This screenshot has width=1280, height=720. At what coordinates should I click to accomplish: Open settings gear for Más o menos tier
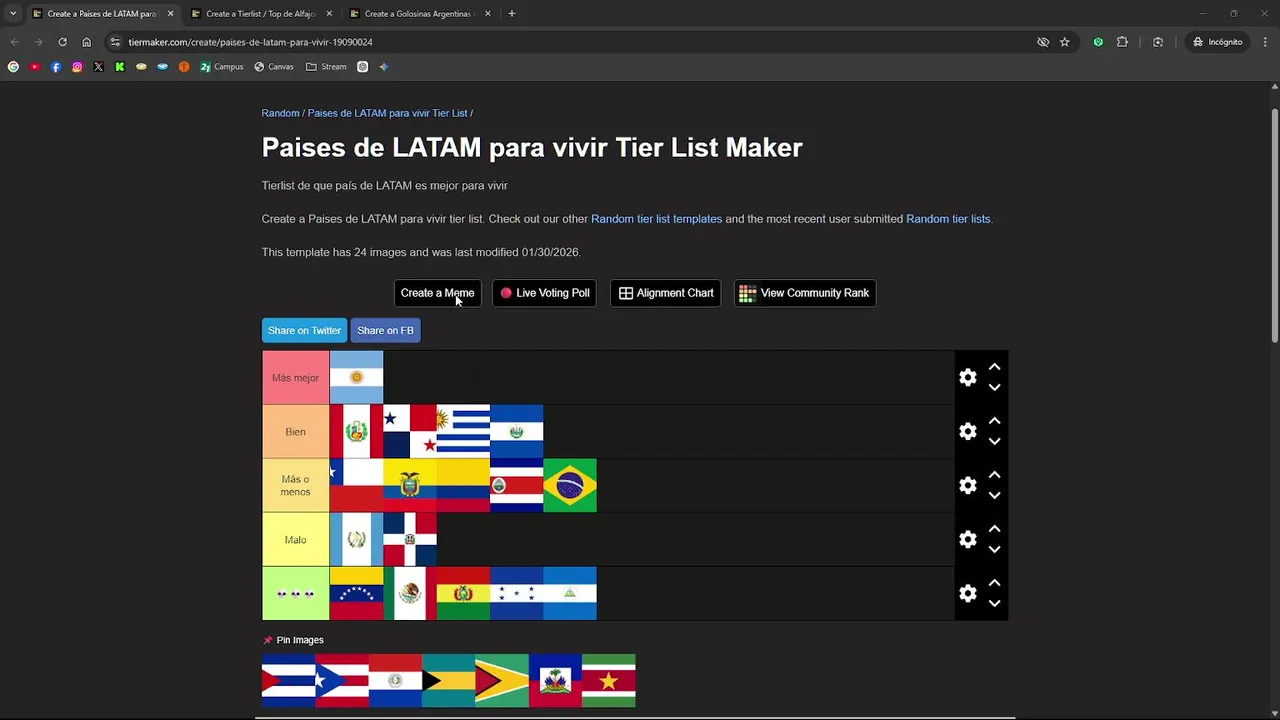967,486
